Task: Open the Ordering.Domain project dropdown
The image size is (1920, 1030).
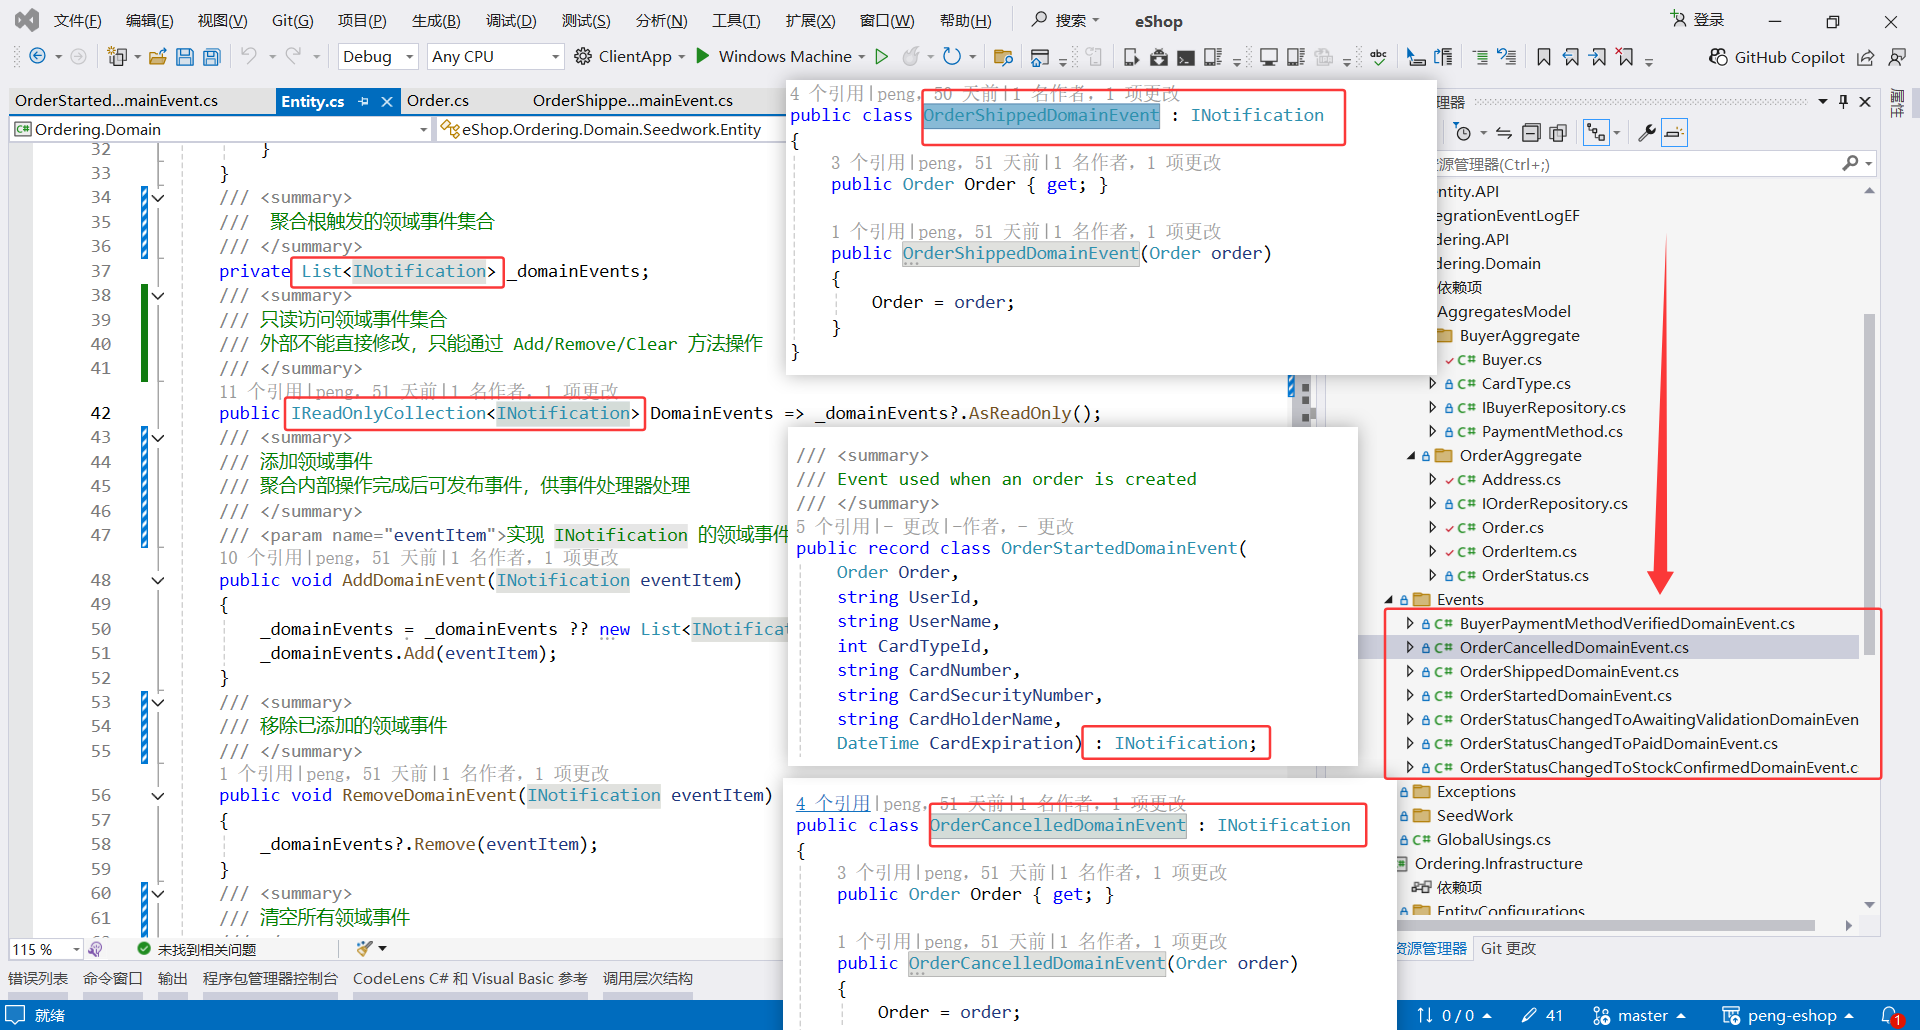Action: [x=221, y=129]
